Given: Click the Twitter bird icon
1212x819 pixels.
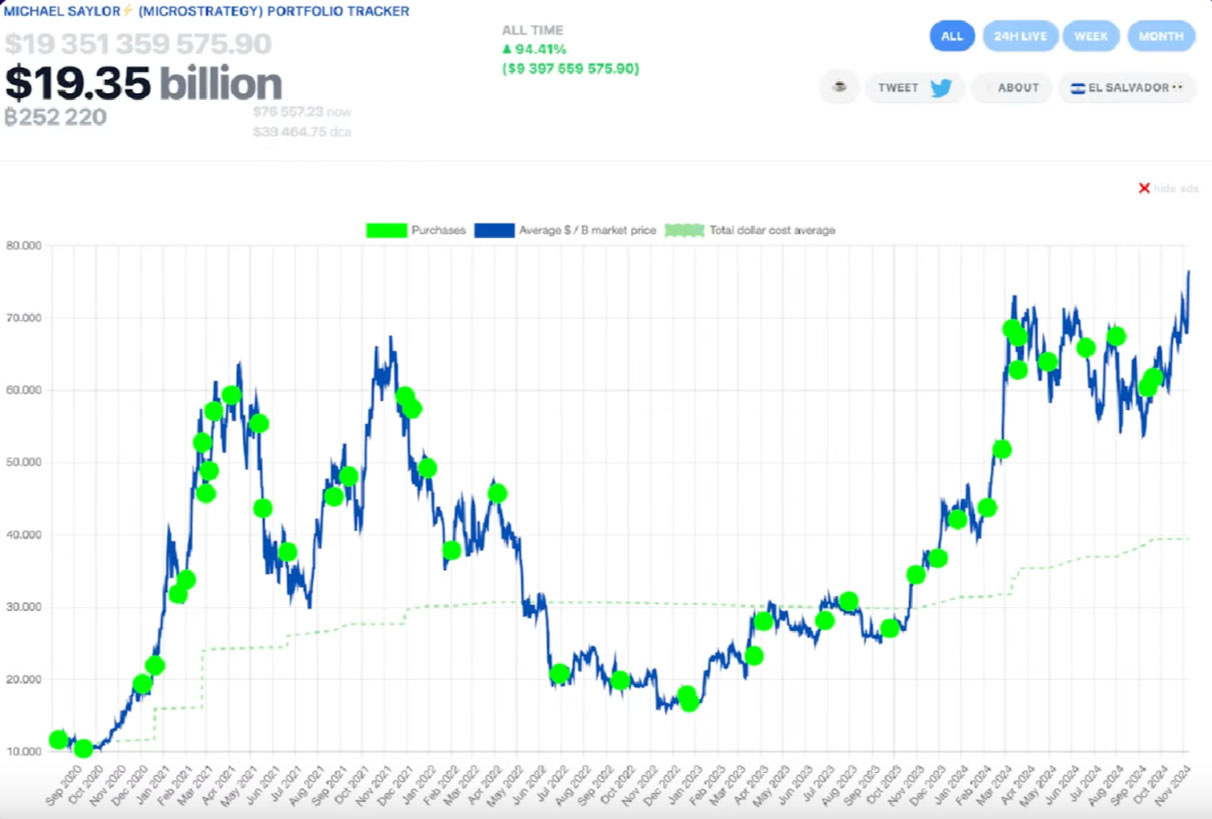Looking at the screenshot, I should tap(940, 87).
